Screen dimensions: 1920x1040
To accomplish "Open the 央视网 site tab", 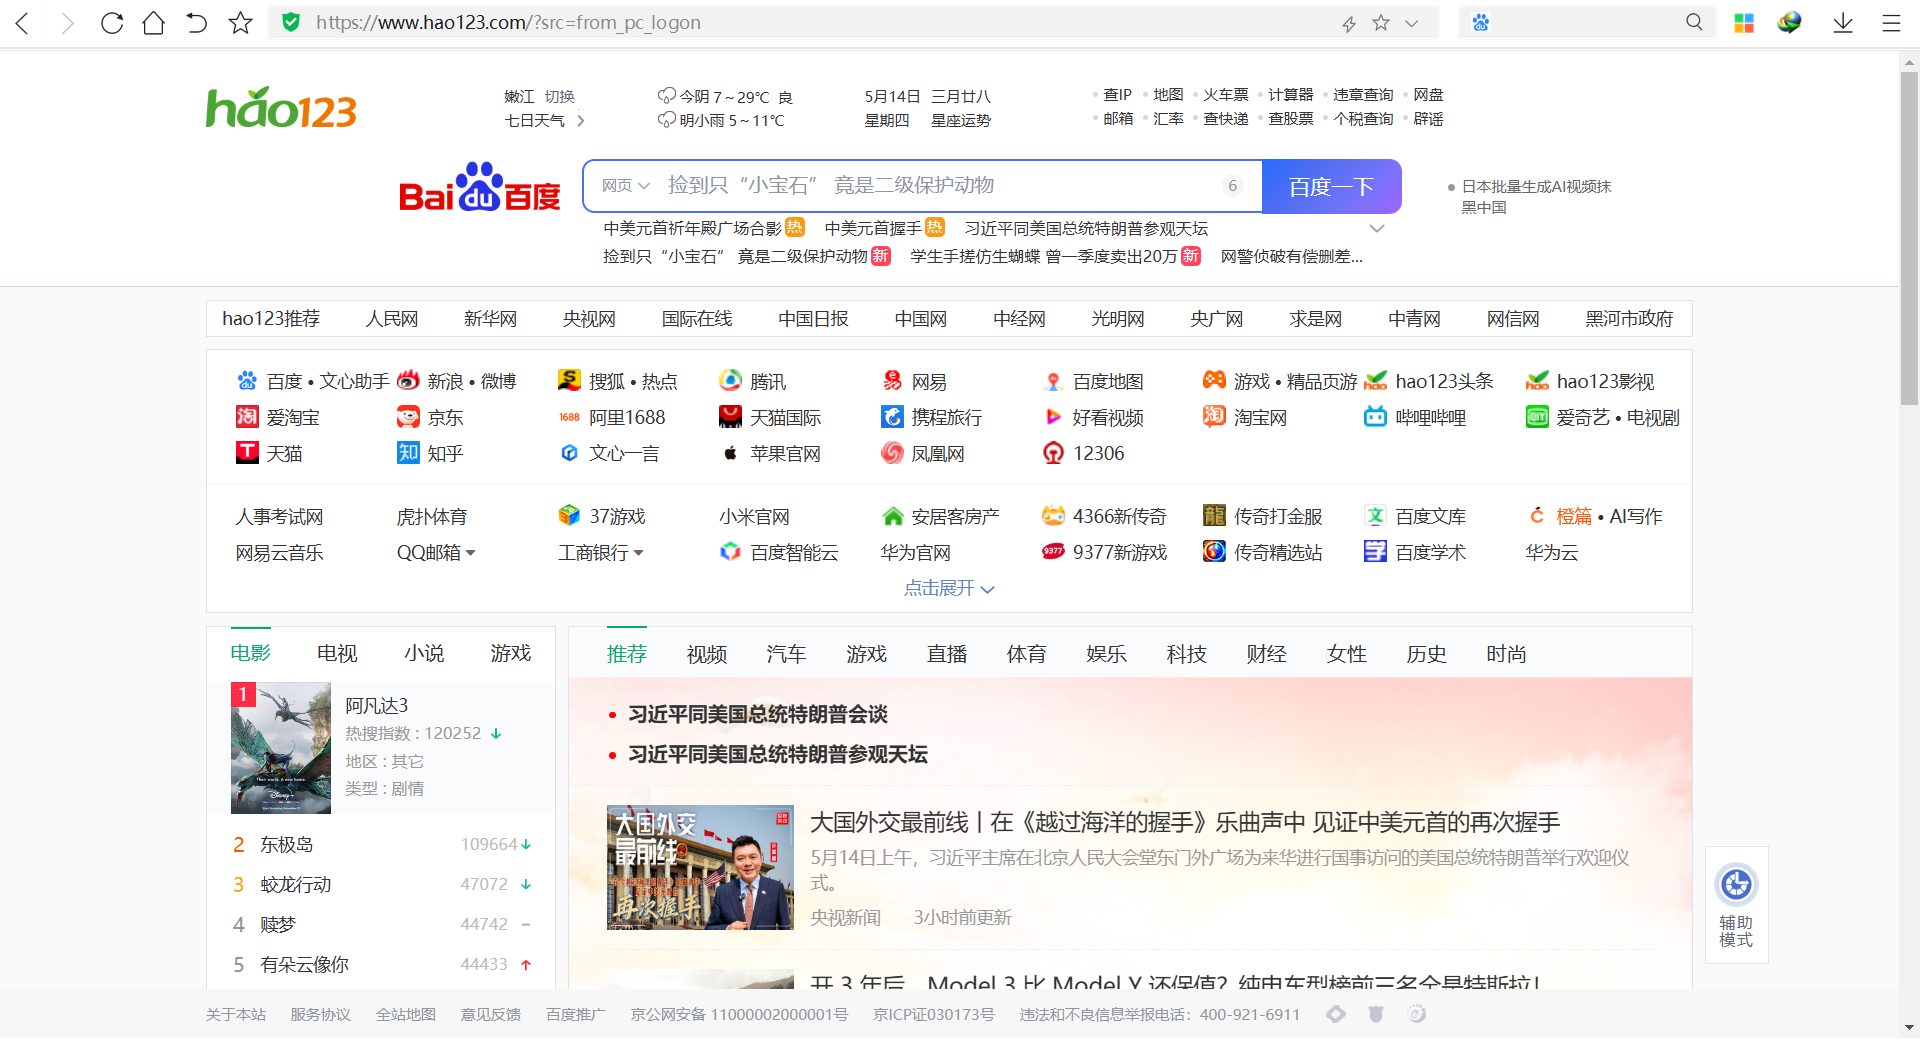I will coord(589,319).
